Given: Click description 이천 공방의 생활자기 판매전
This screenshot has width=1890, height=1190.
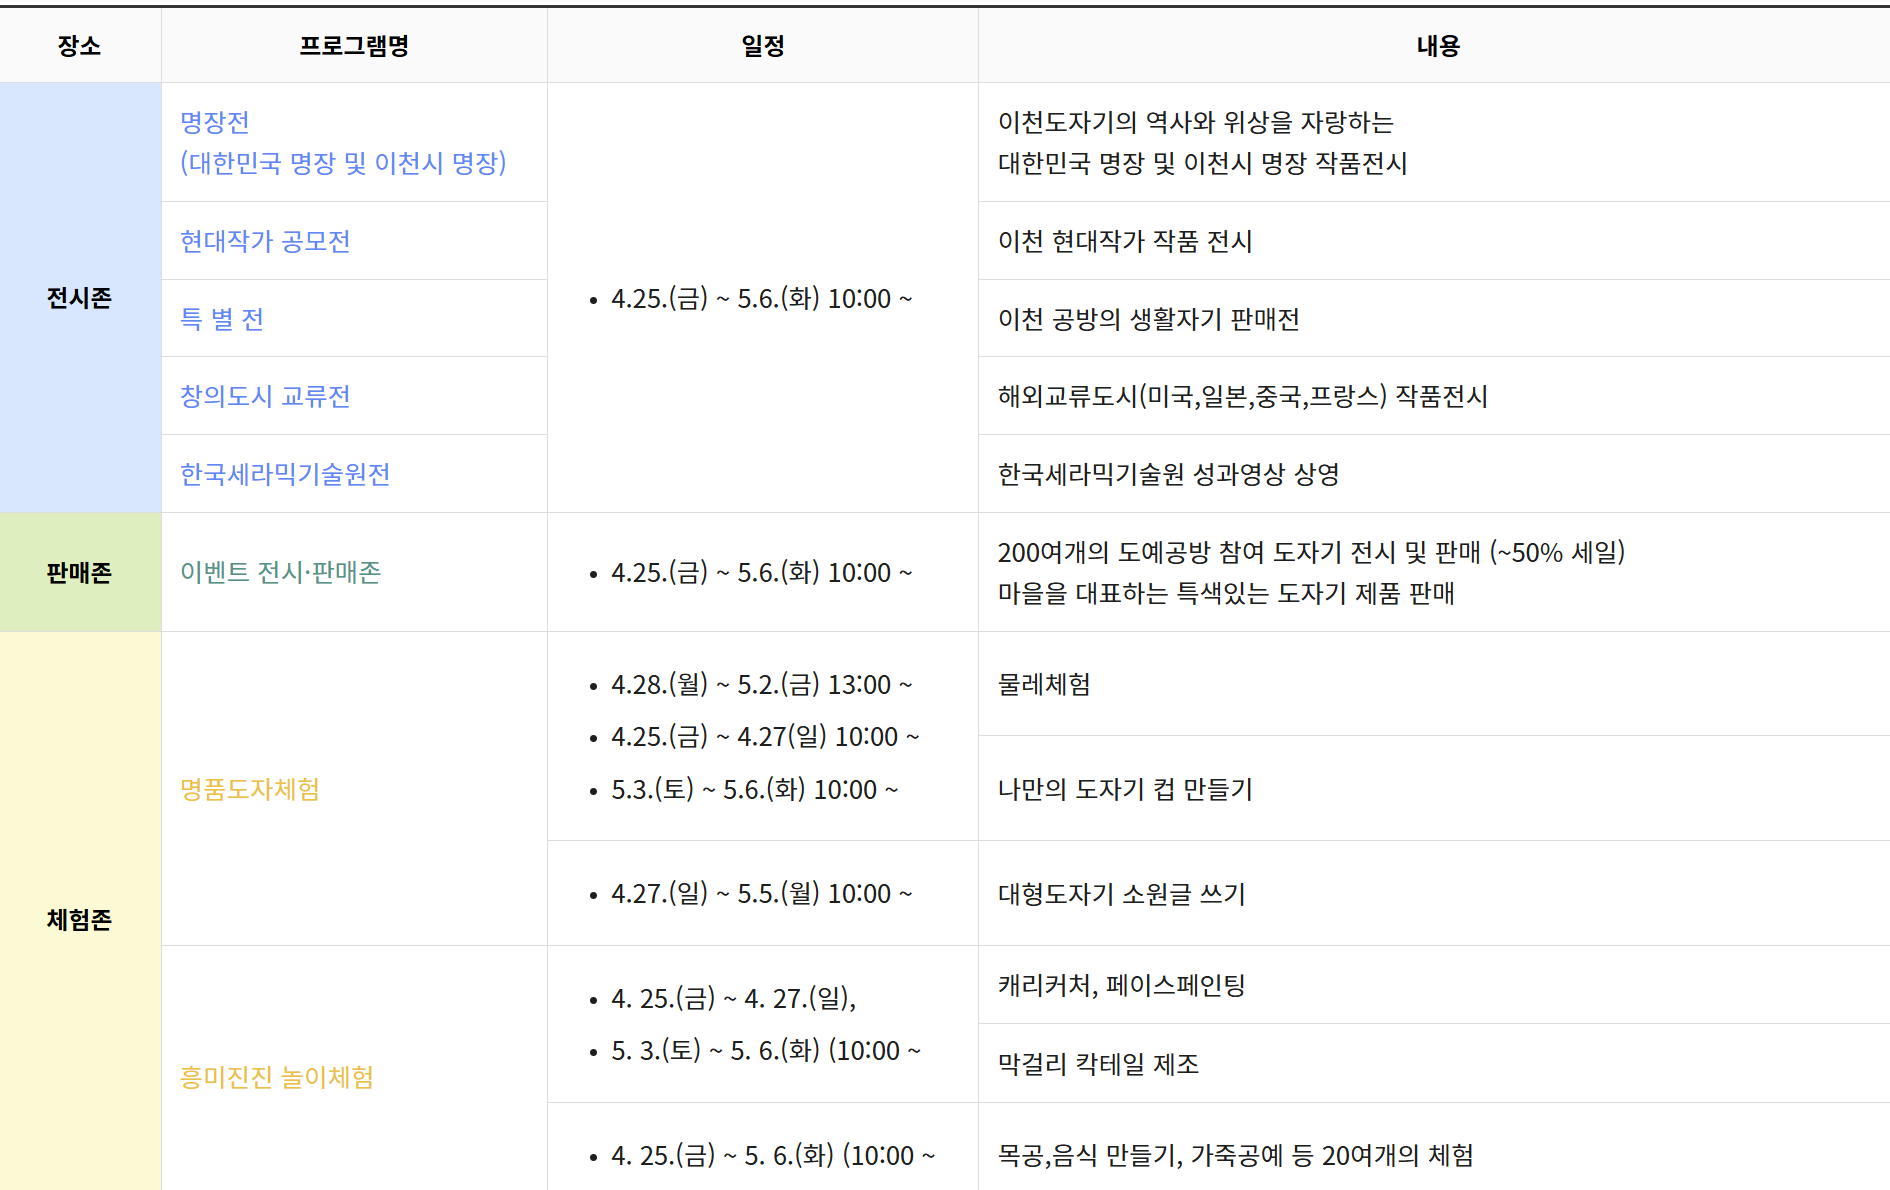Looking at the screenshot, I should click(1149, 319).
